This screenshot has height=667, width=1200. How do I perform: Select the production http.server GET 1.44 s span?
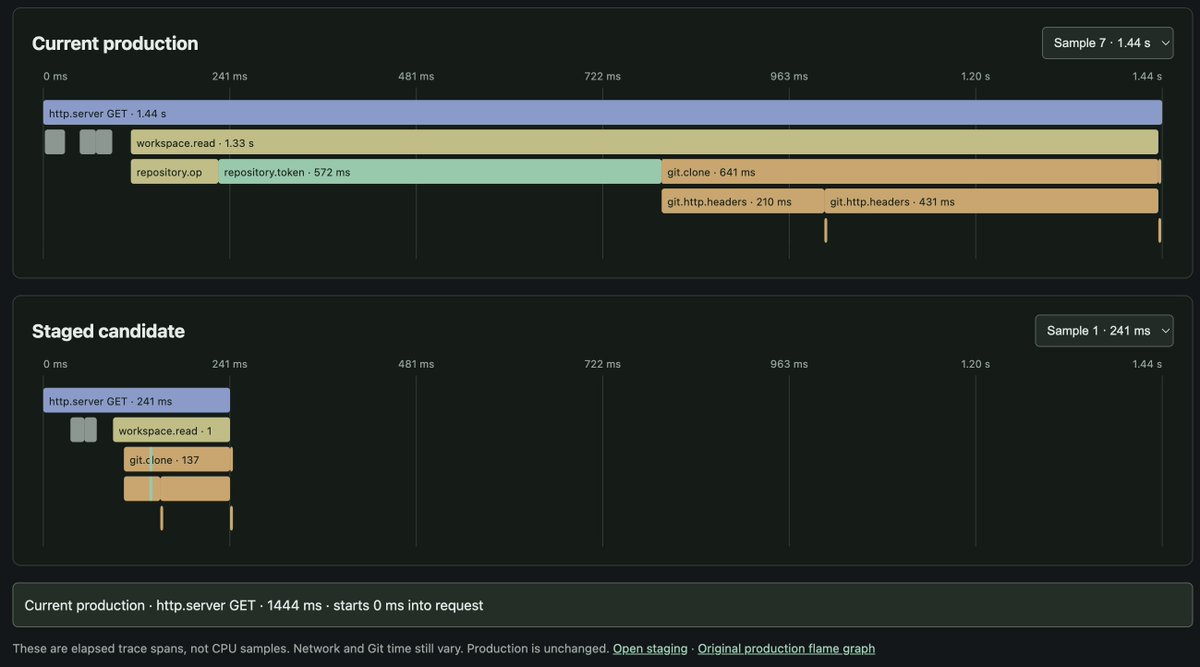click(x=602, y=113)
